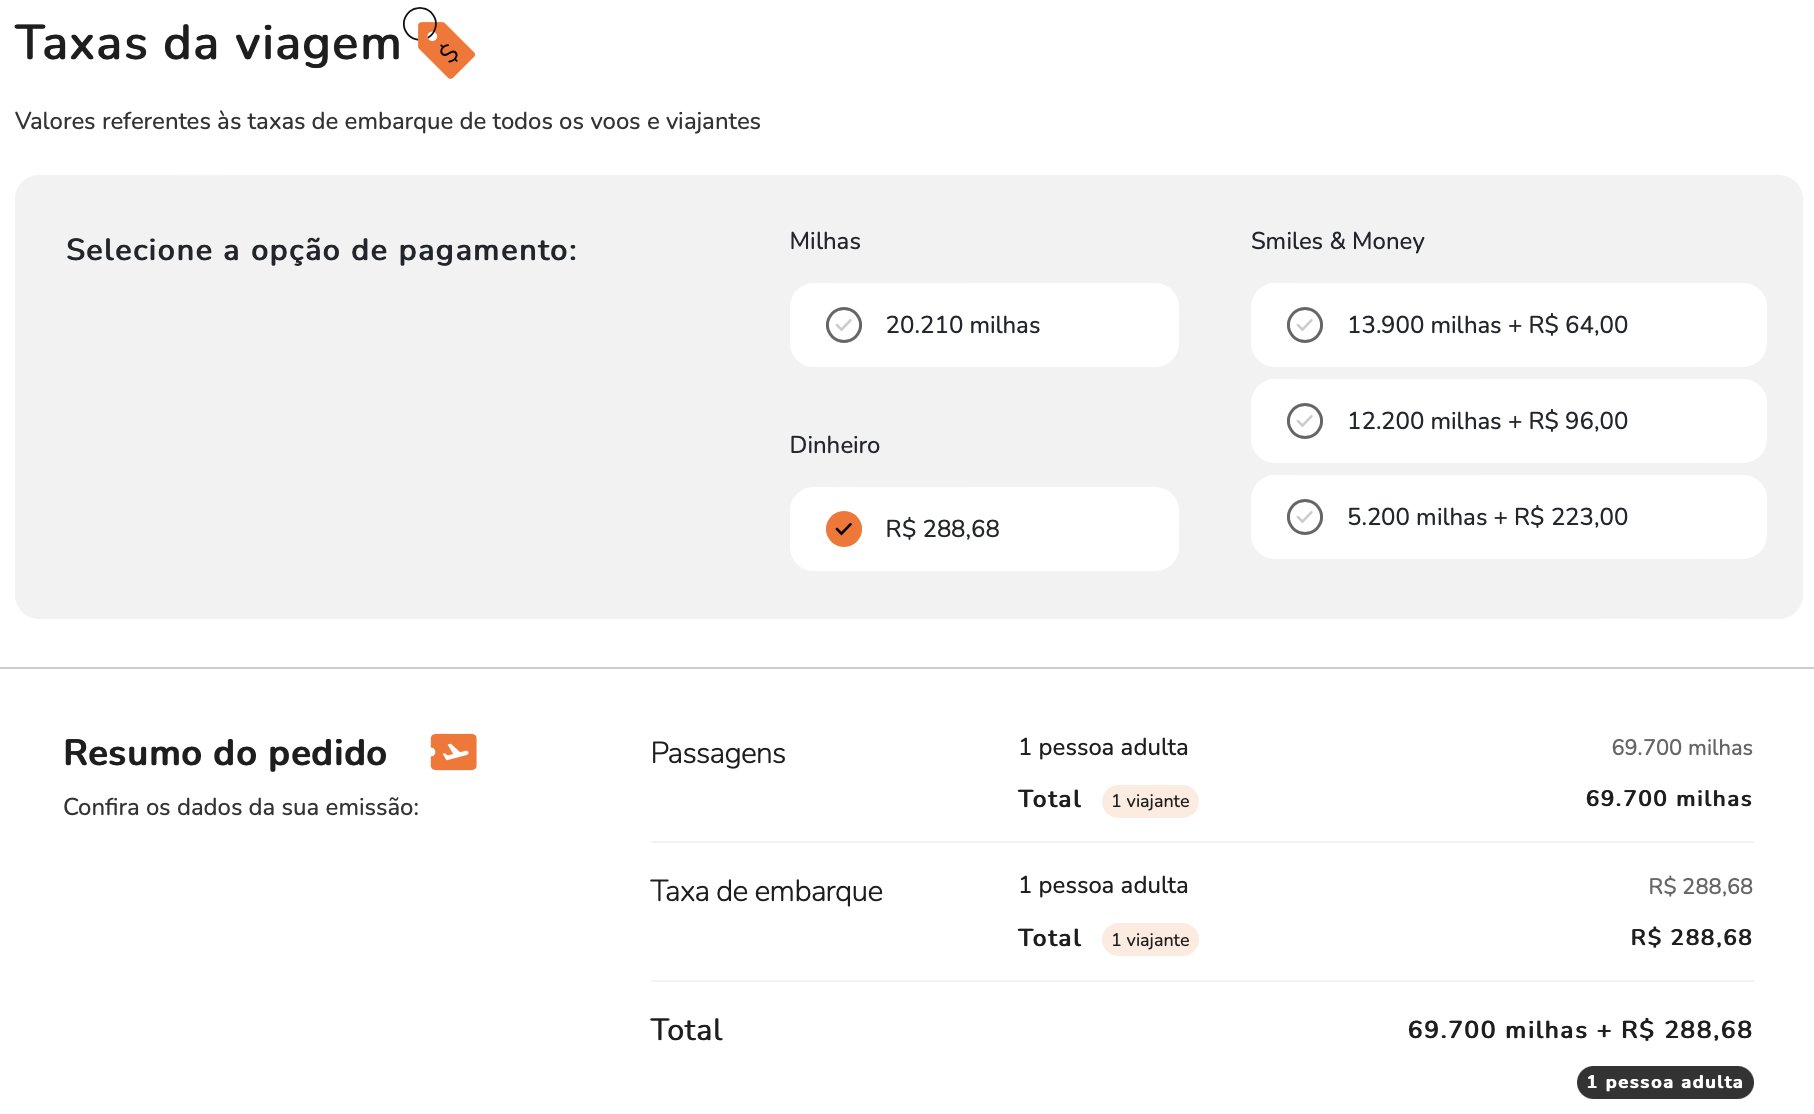Select the R$ 288,68 Dinheiro option
Screen dimensions: 1814x1114
[x=984, y=529]
